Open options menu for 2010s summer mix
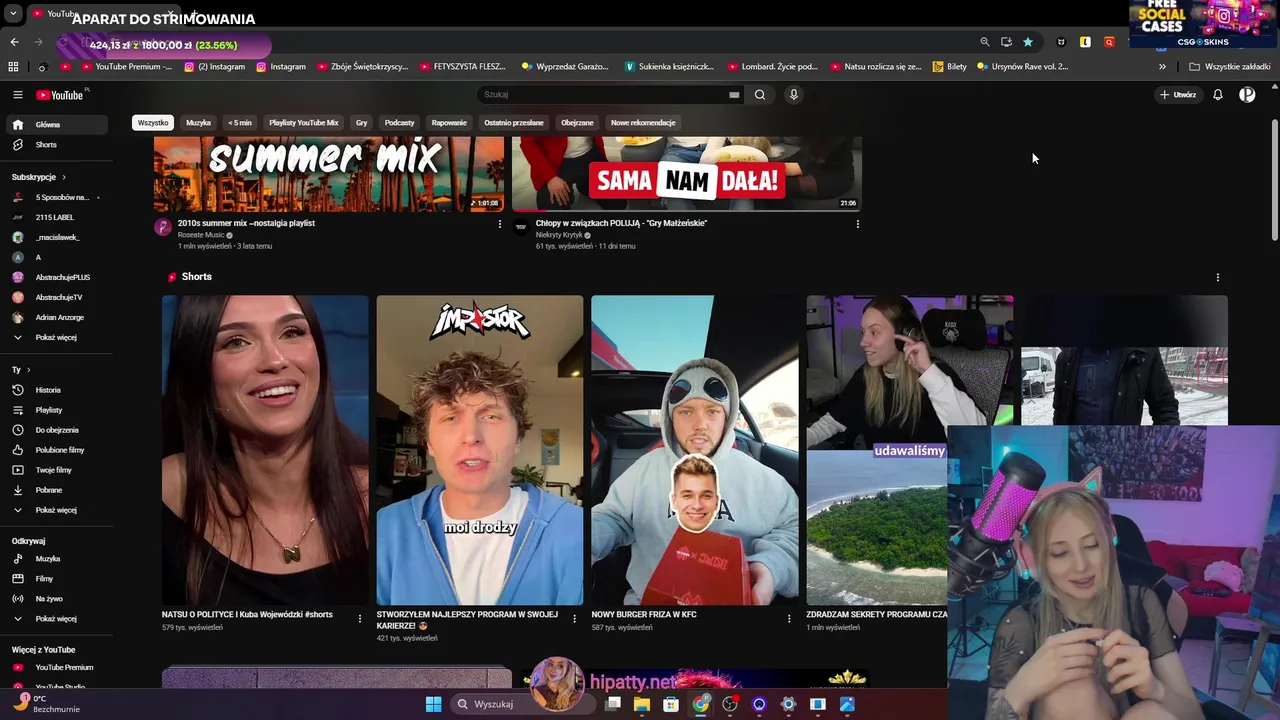 (500, 224)
